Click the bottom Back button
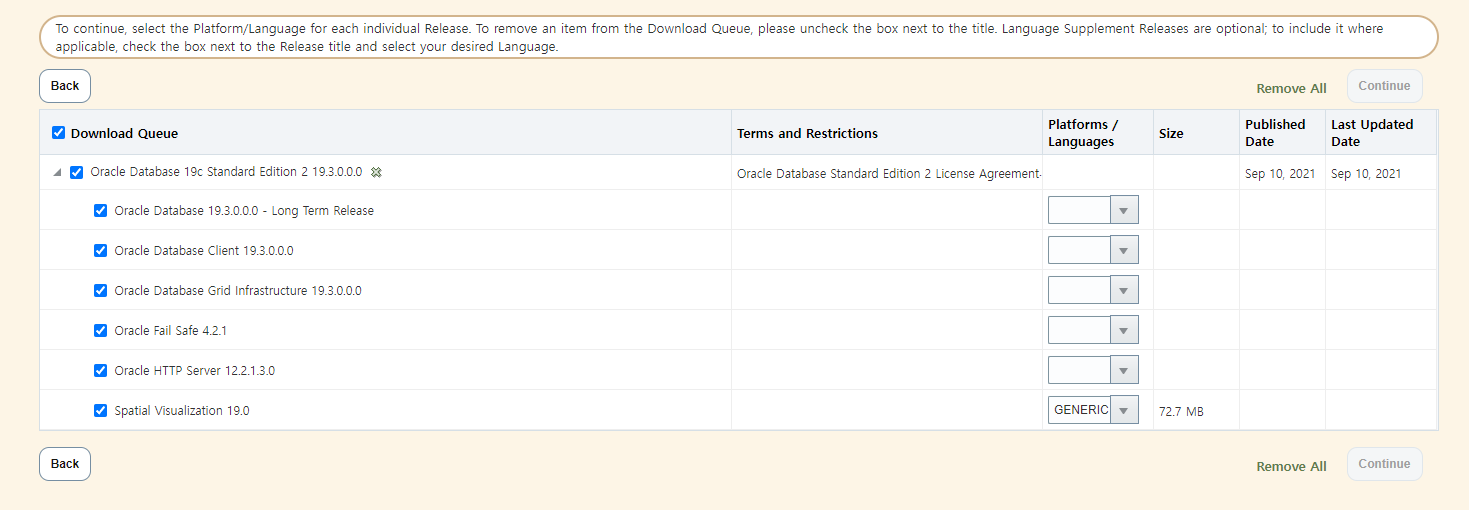Viewport: 1469px width, 510px height. click(65, 464)
